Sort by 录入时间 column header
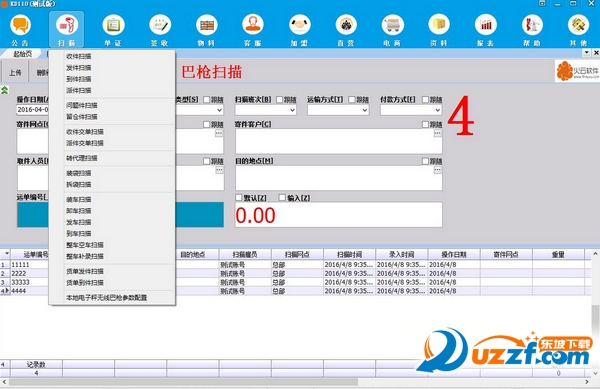This screenshot has height=389, width=600. (401, 254)
